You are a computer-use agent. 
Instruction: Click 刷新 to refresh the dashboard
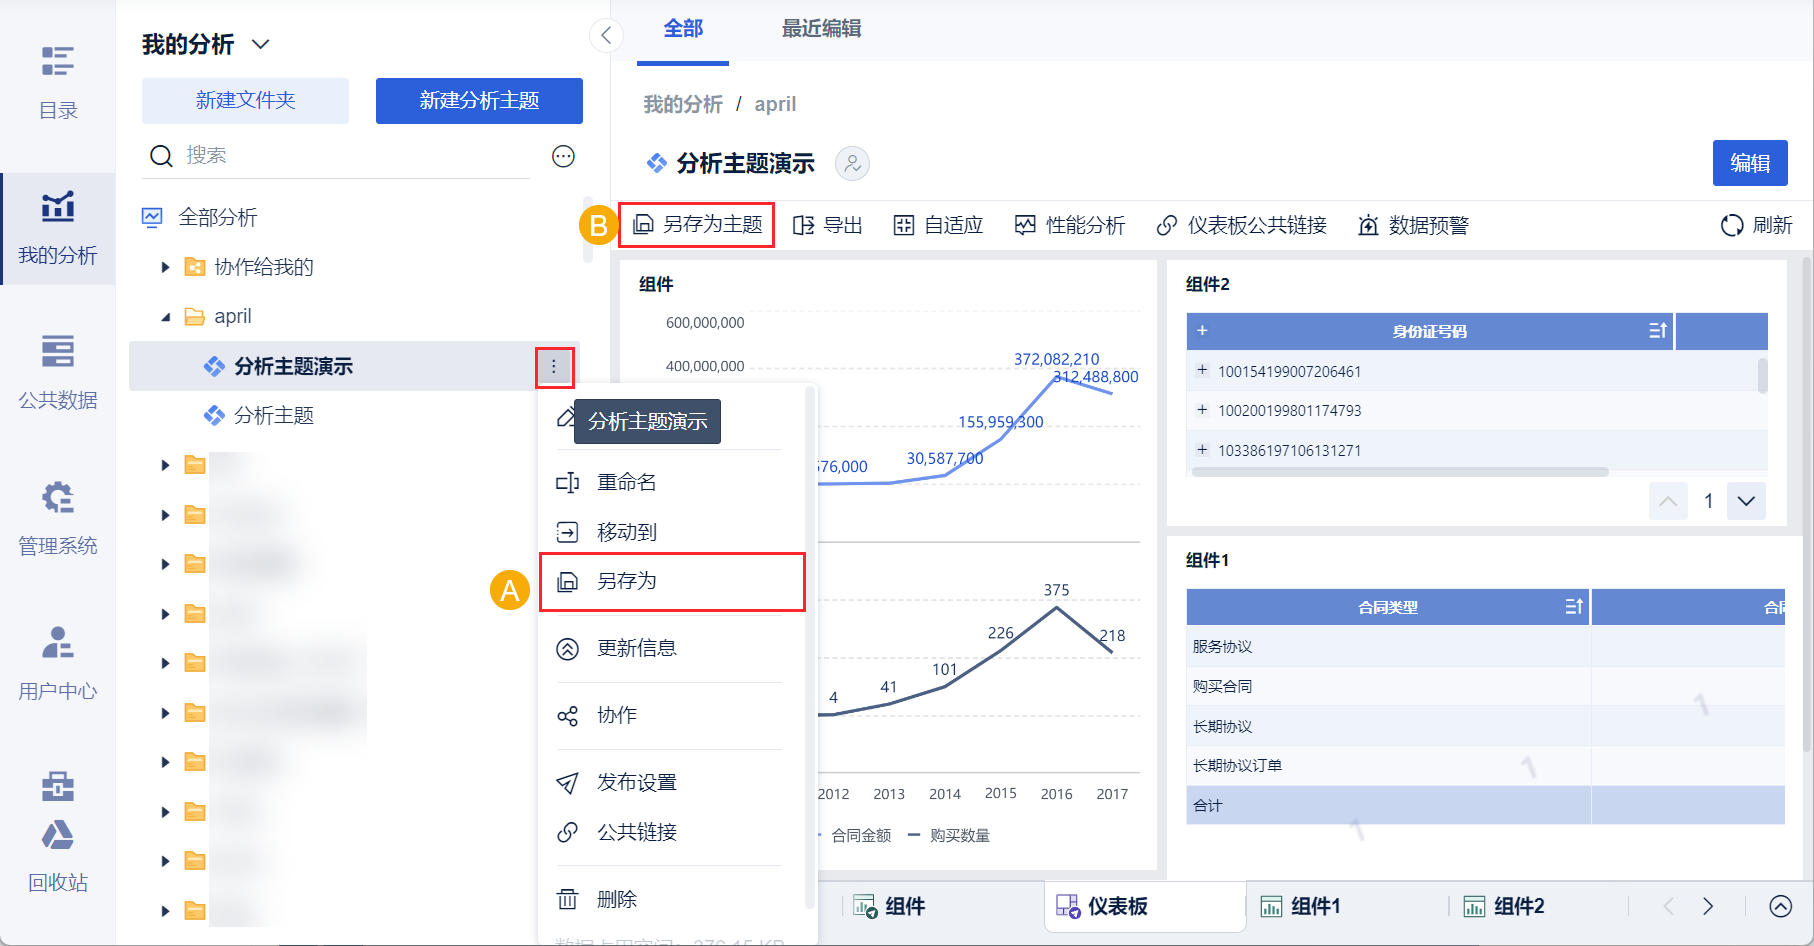pos(1756,225)
